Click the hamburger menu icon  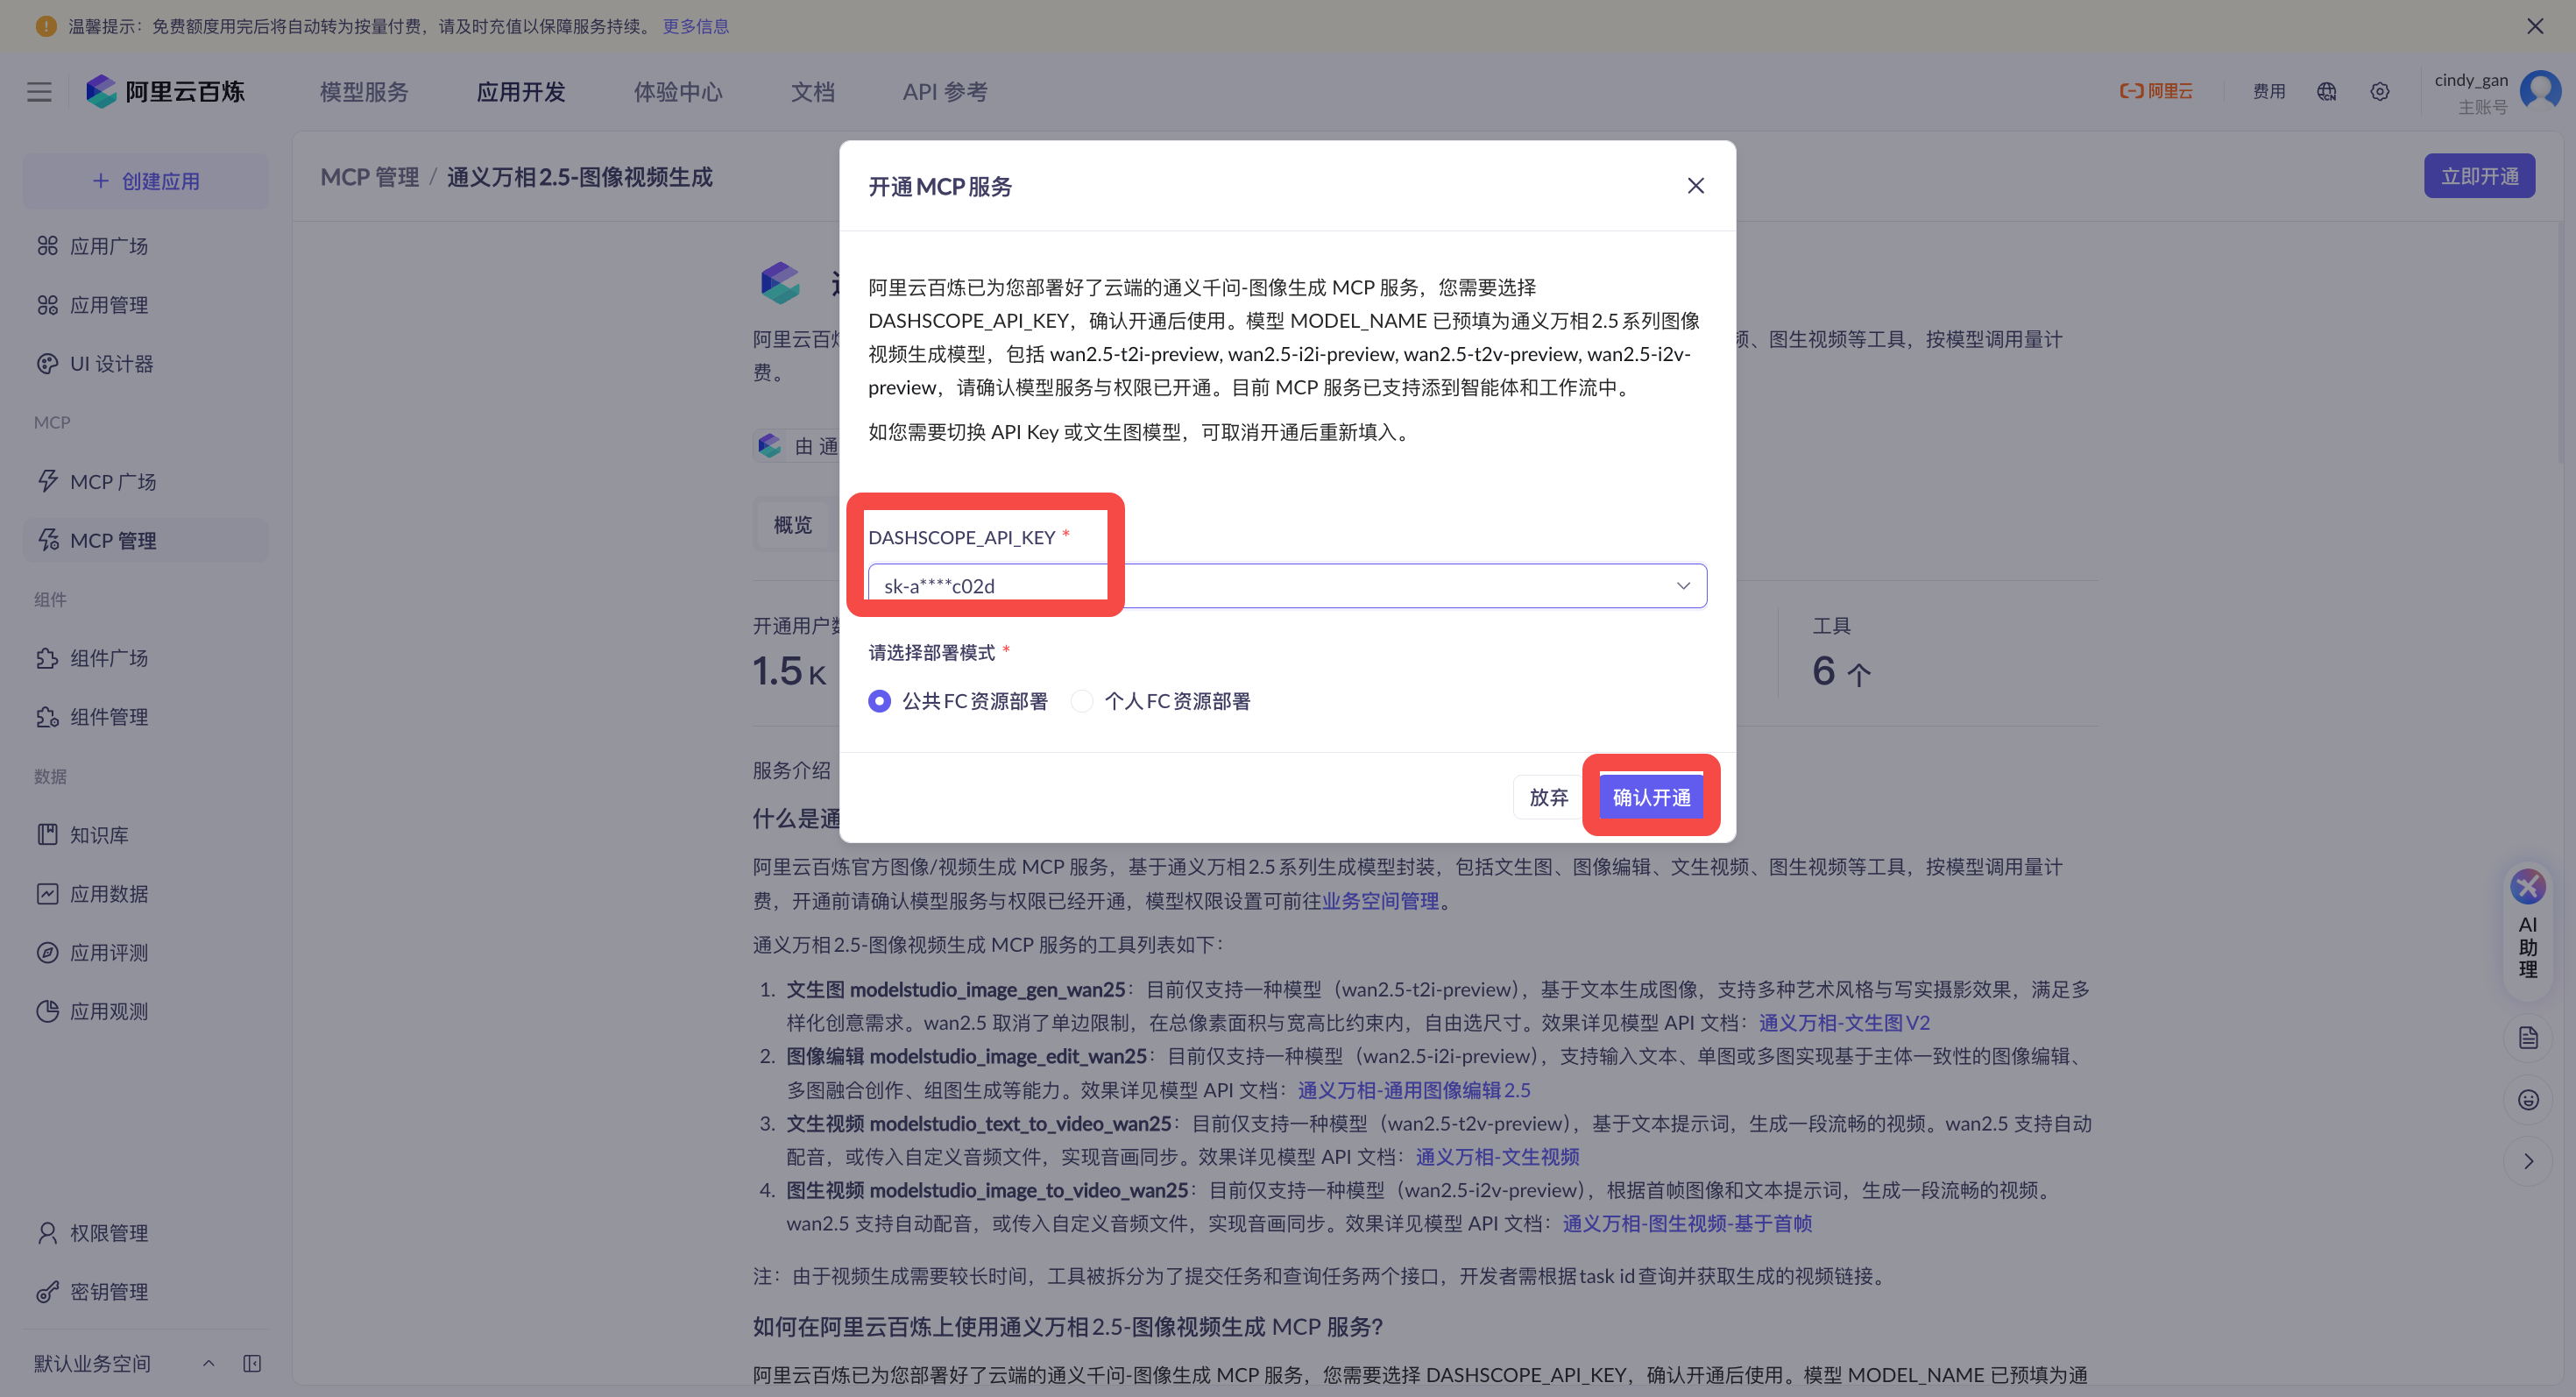pyautogui.click(x=39, y=92)
